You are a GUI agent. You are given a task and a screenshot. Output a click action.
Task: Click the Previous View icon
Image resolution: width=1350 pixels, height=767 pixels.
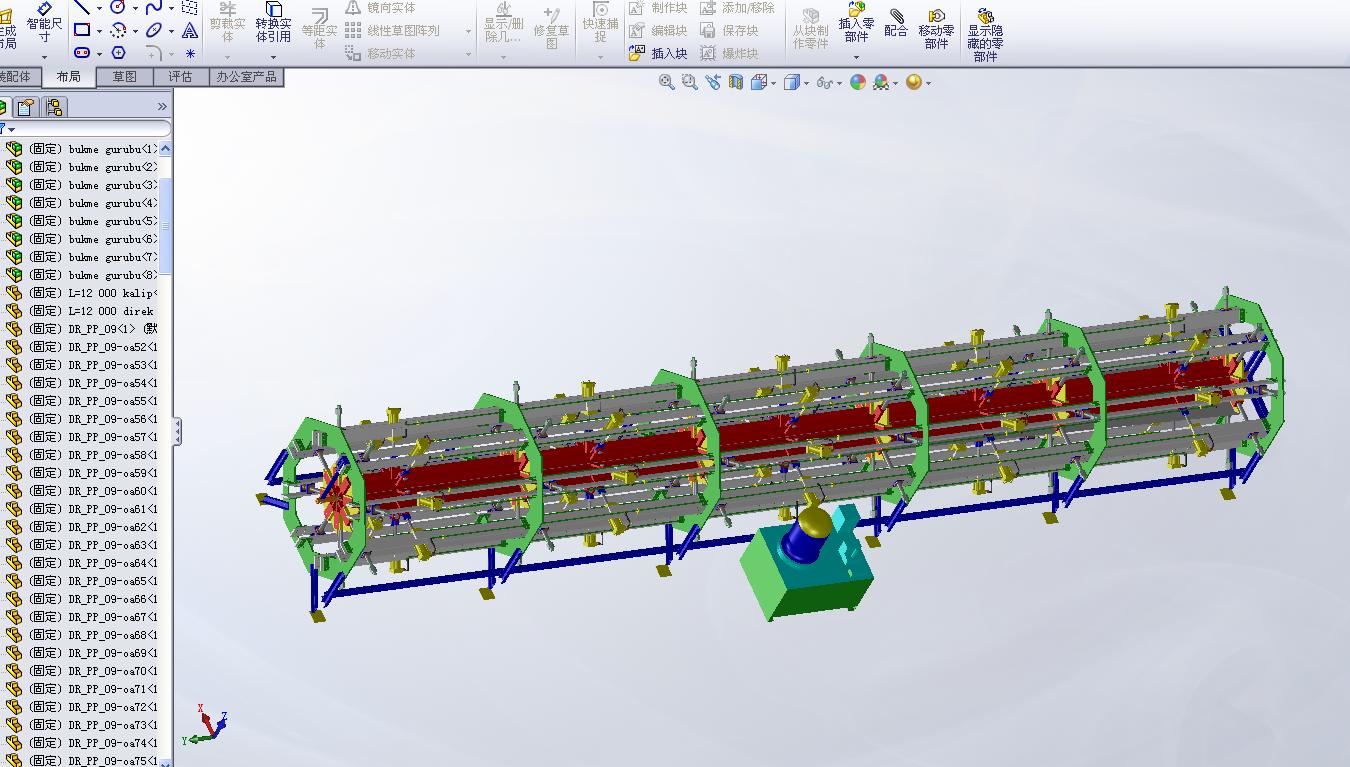click(713, 83)
